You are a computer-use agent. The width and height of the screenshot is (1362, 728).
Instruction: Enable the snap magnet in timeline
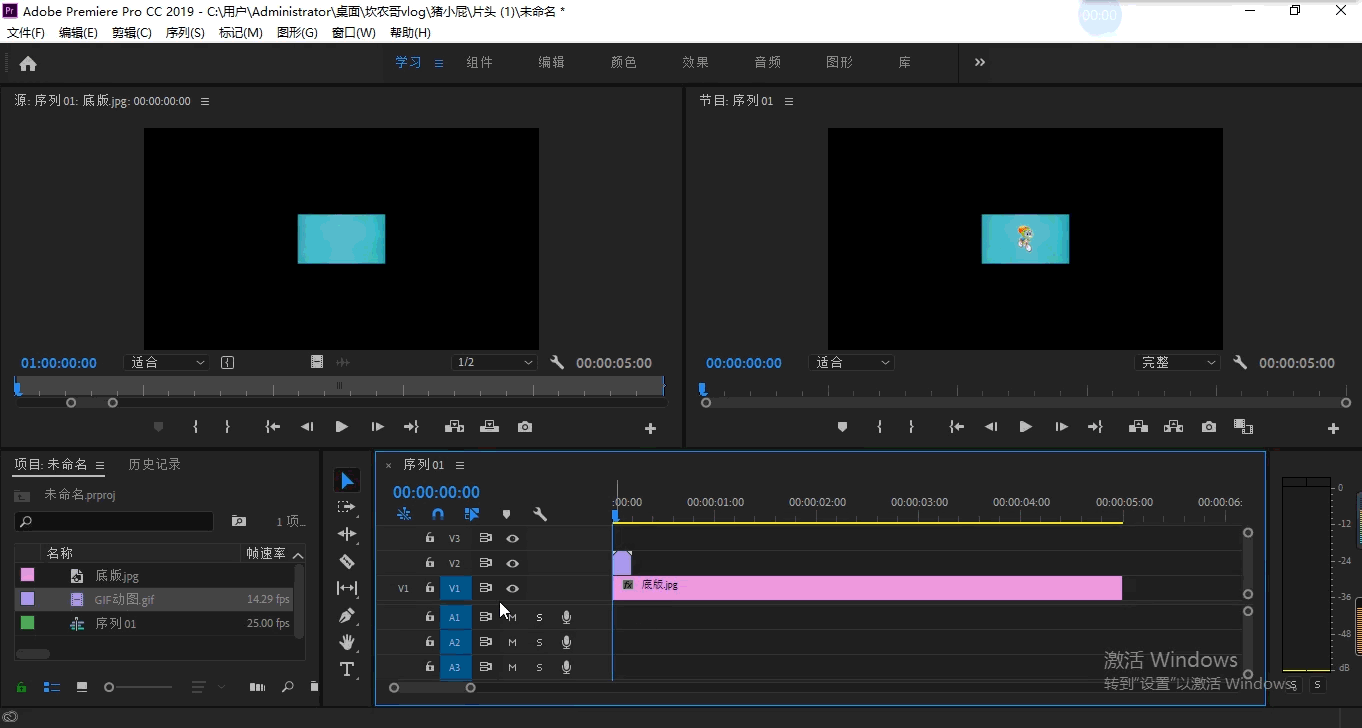click(438, 513)
